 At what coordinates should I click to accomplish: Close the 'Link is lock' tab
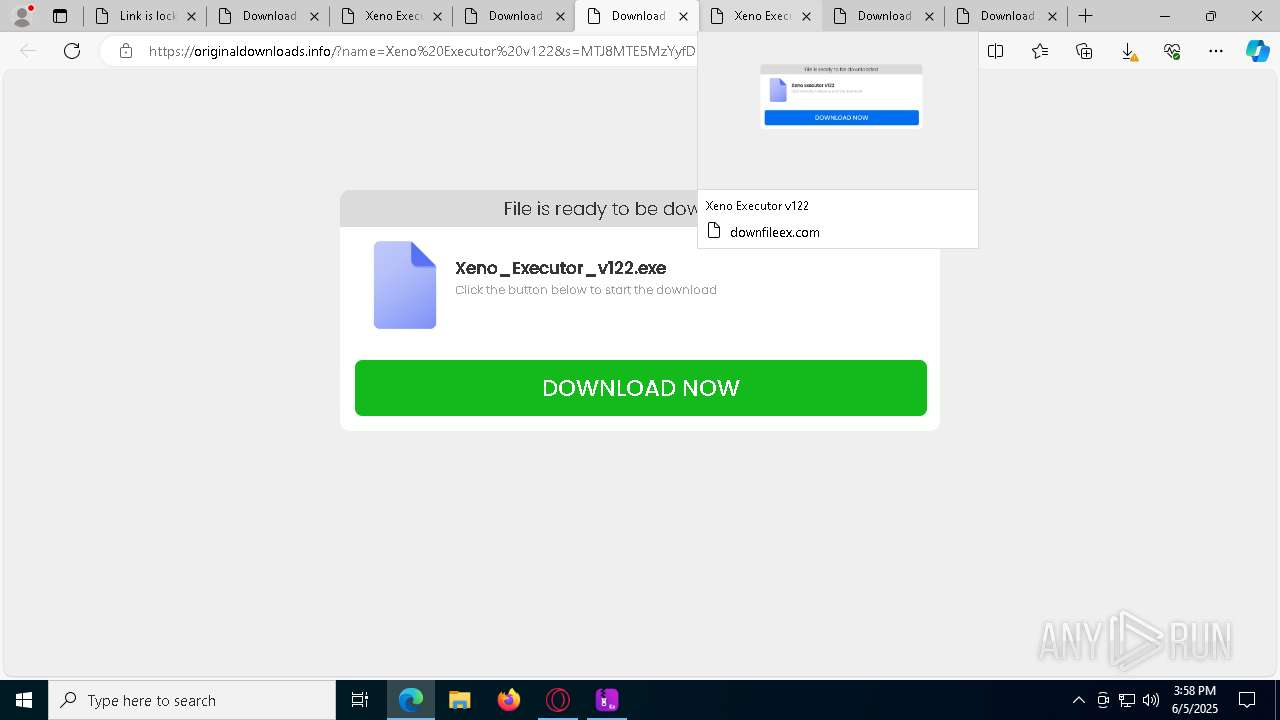[x=191, y=16]
